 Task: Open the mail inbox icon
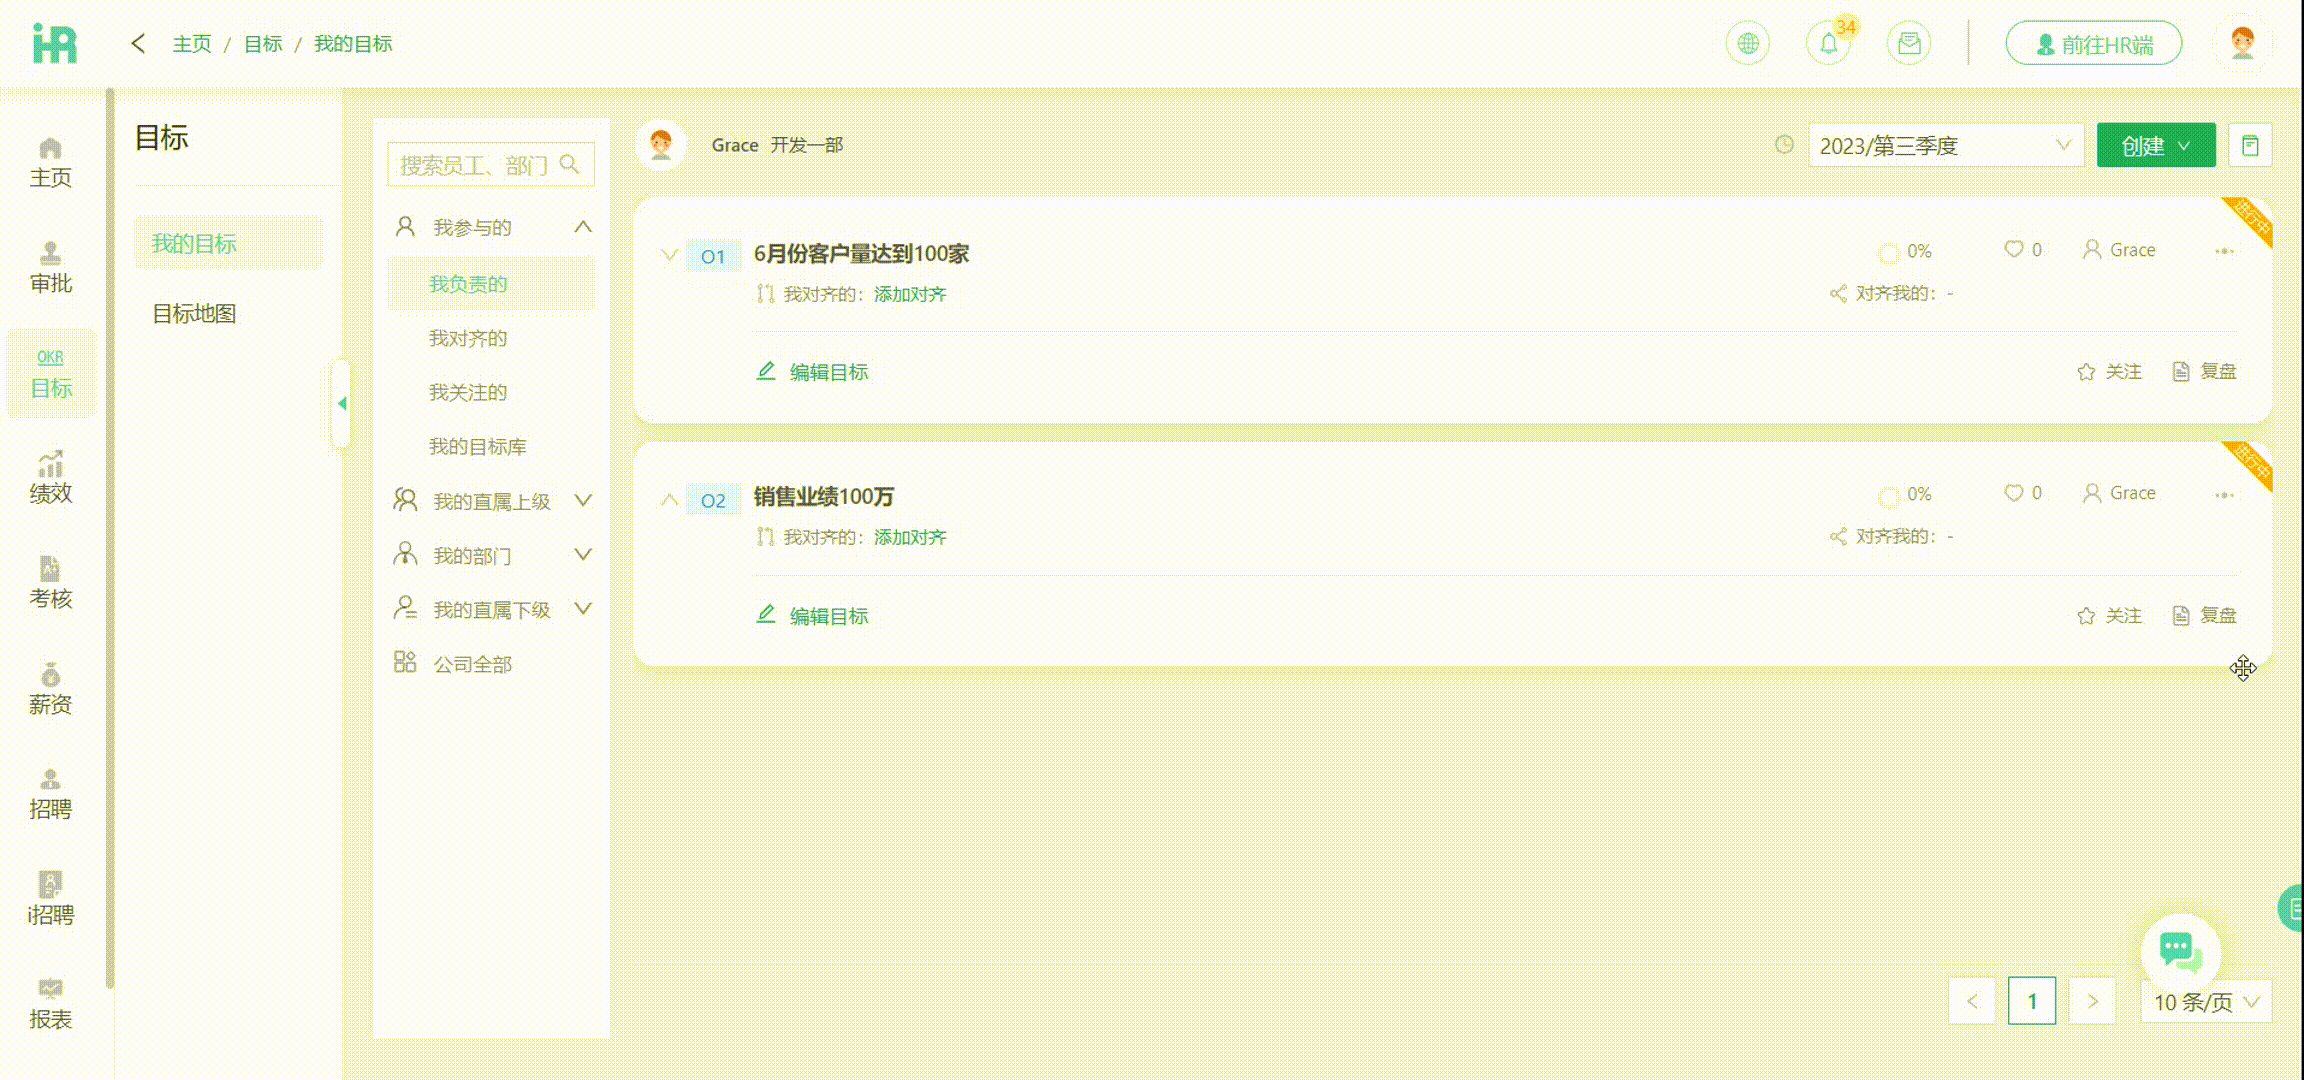[x=1909, y=44]
